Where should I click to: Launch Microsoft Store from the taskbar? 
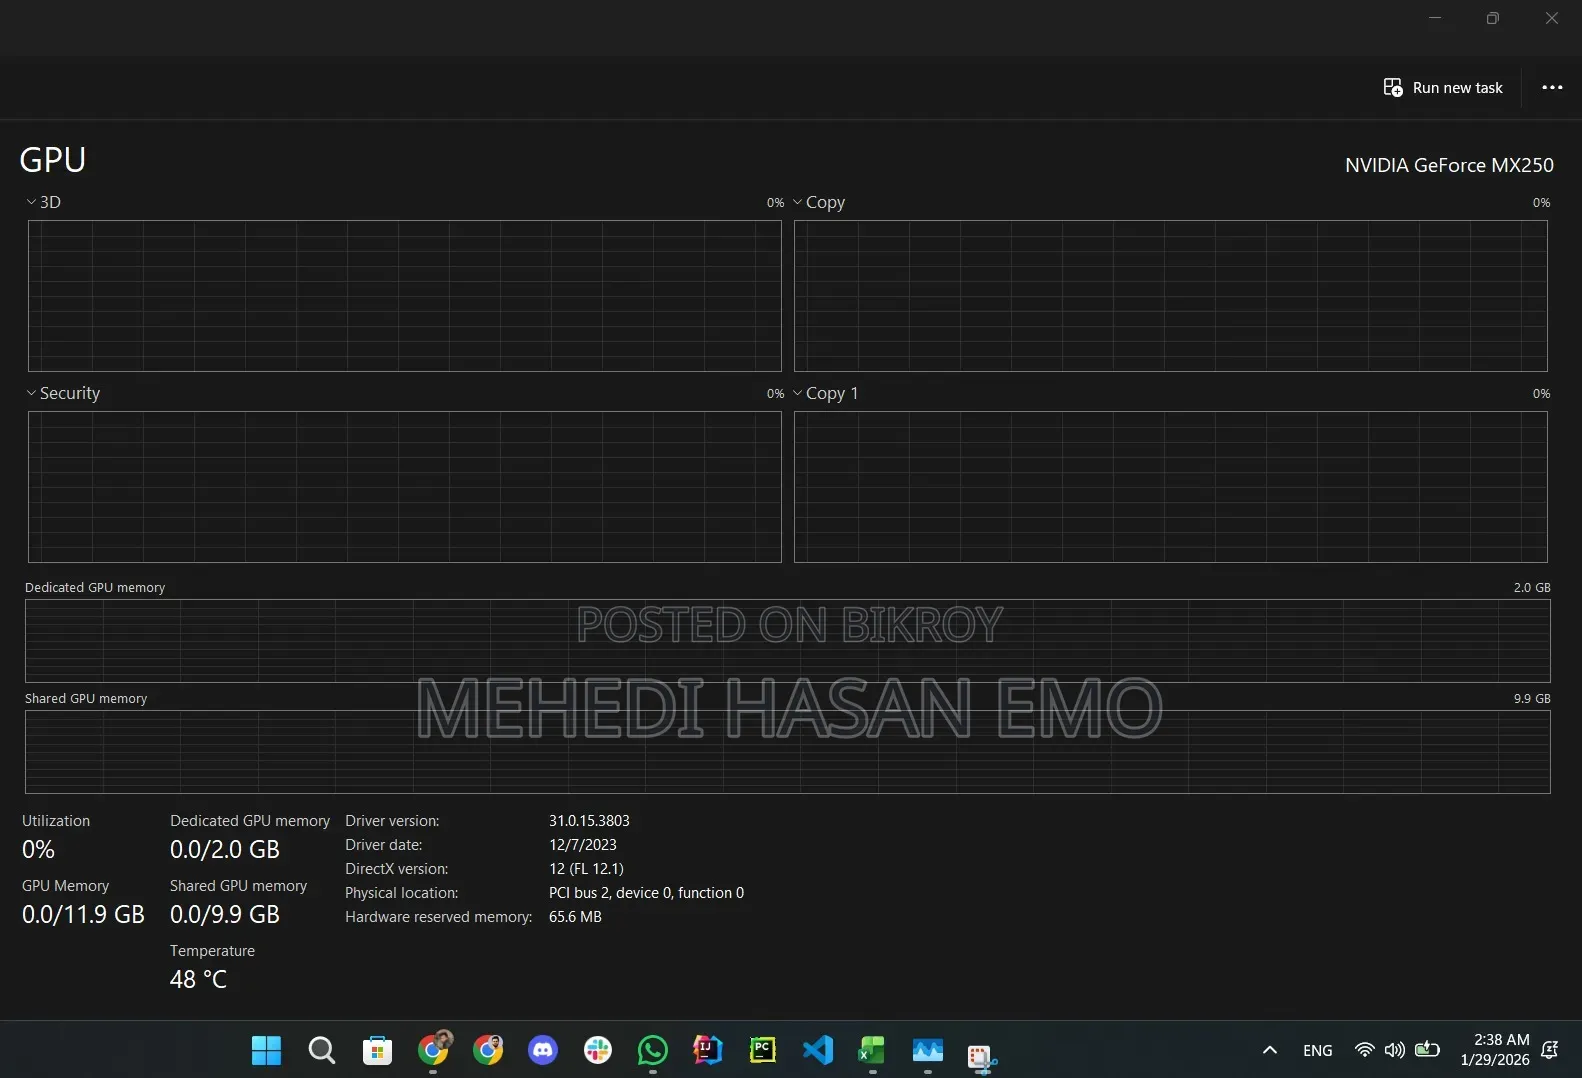pyautogui.click(x=377, y=1050)
